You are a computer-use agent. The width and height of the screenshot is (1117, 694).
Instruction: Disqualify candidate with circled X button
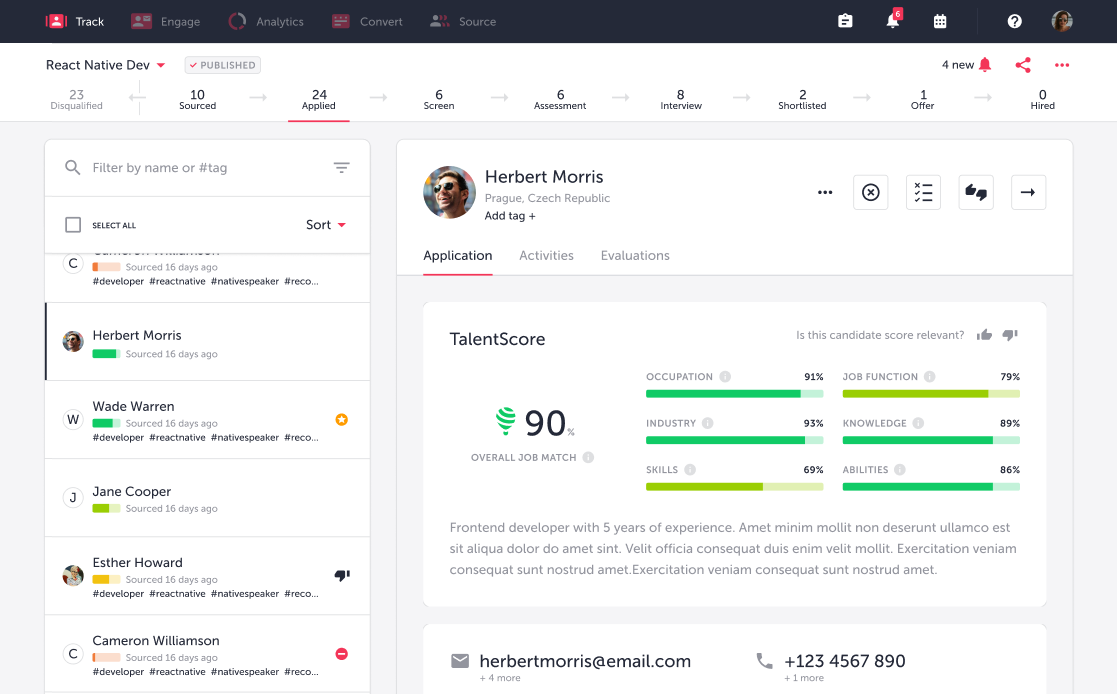pyautogui.click(x=870, y=192)
